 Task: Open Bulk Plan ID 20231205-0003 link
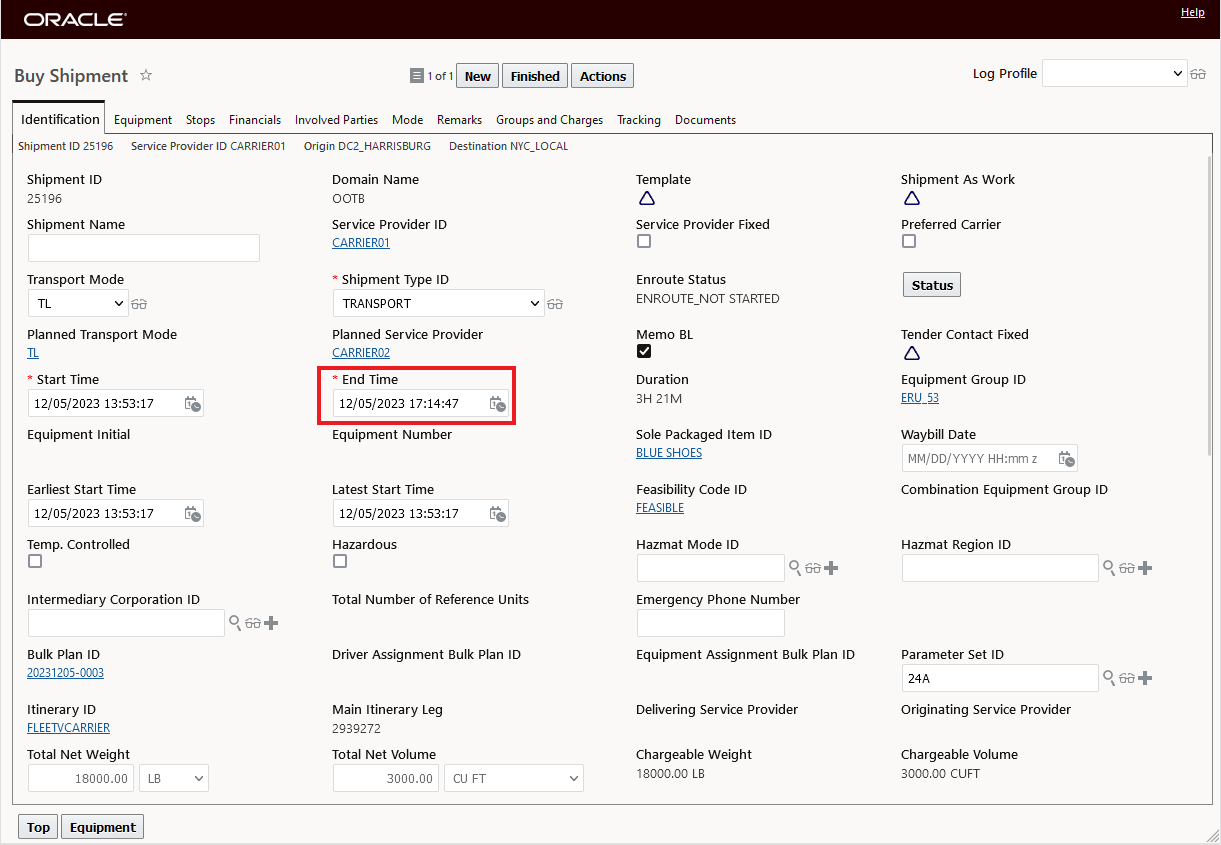pos(65,673)
